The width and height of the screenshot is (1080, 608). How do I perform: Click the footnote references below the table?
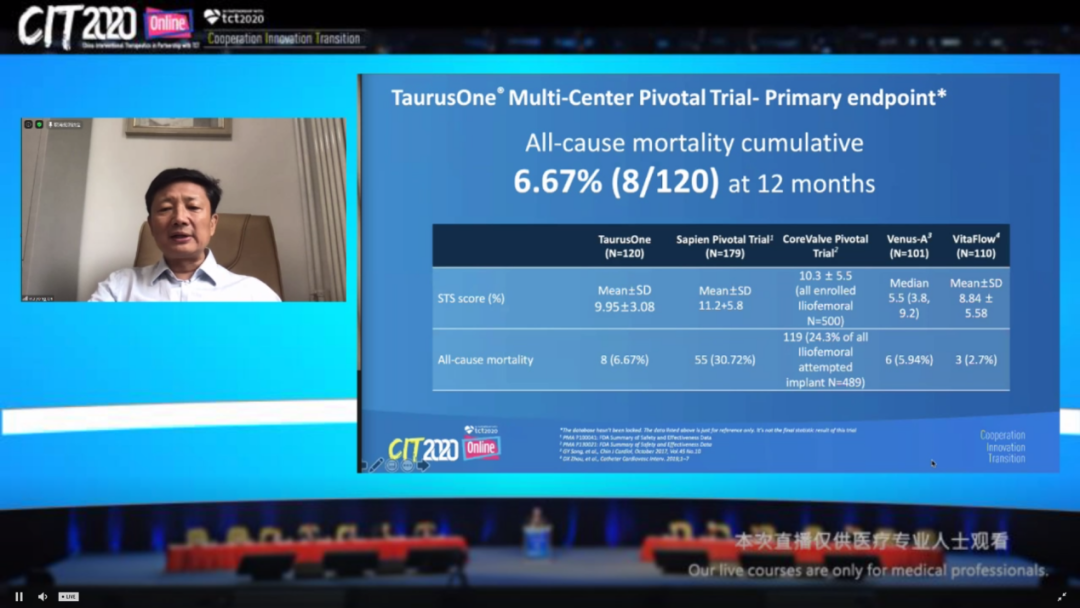coord(708,444)
